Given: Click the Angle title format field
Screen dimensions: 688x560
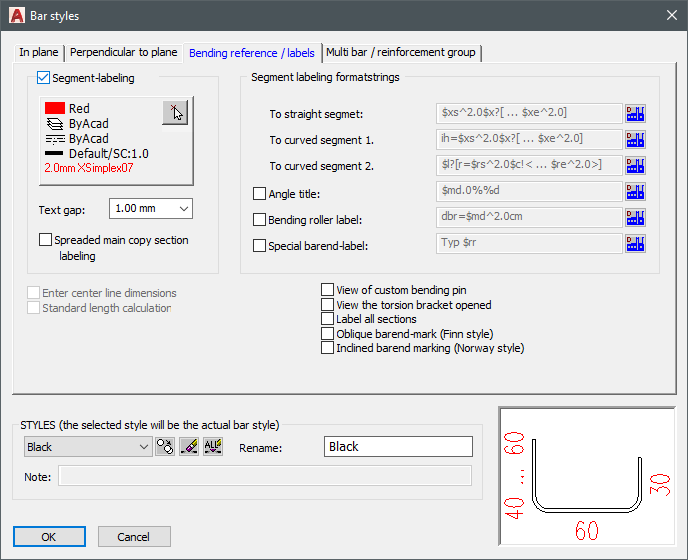Looking at the screenshot, I should pyautogui.click(x=529, y=191).
